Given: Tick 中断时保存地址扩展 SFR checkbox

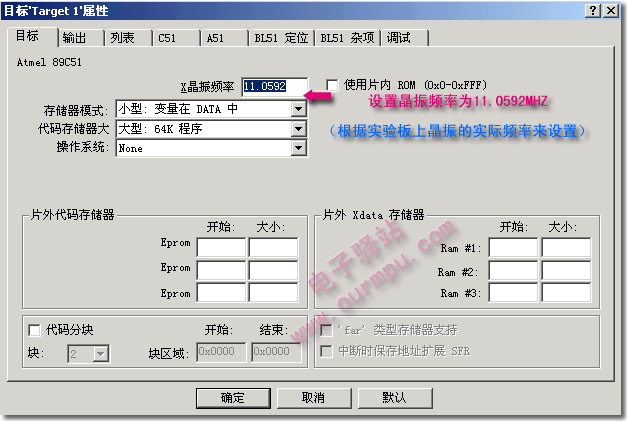Looking at the screenshot, I should (326, 351).
